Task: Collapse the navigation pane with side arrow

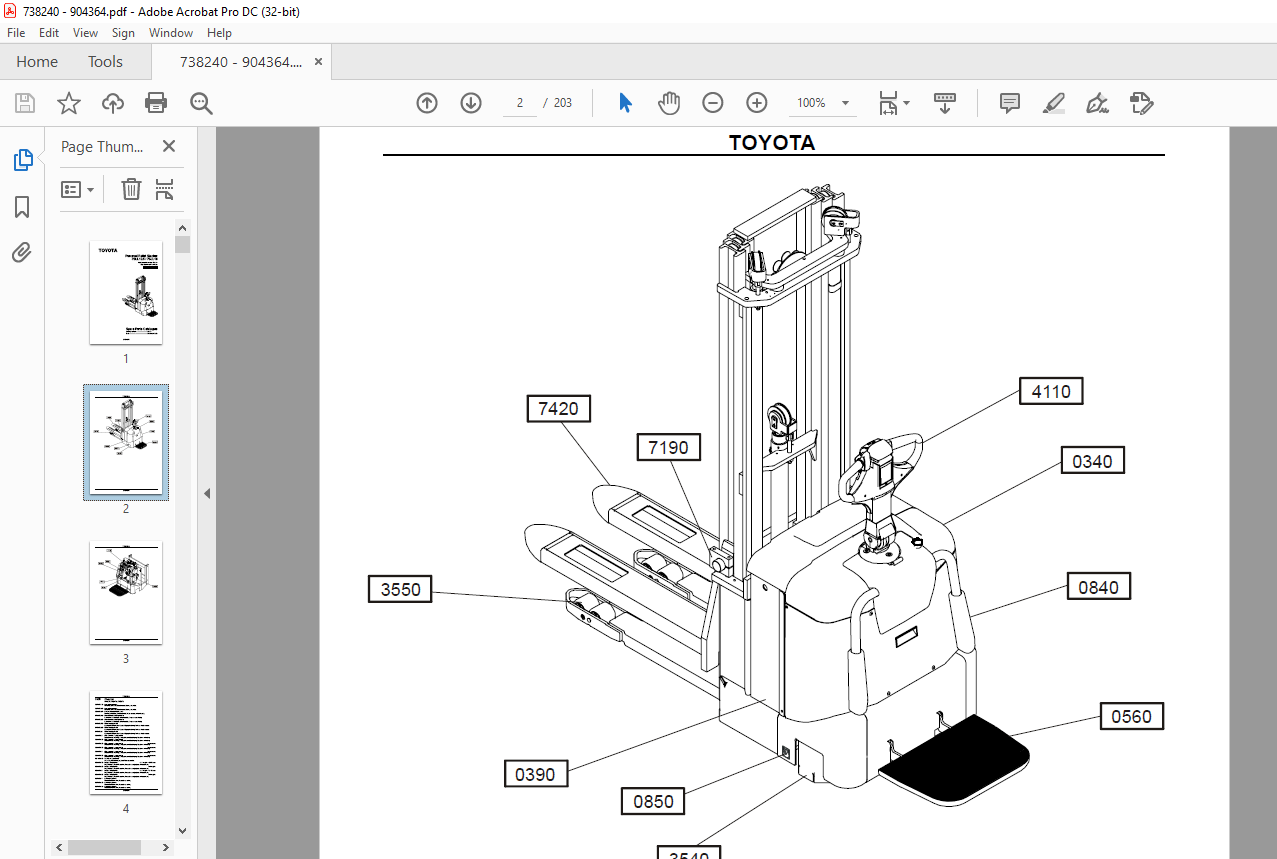Action: click(x=207, y=493)
